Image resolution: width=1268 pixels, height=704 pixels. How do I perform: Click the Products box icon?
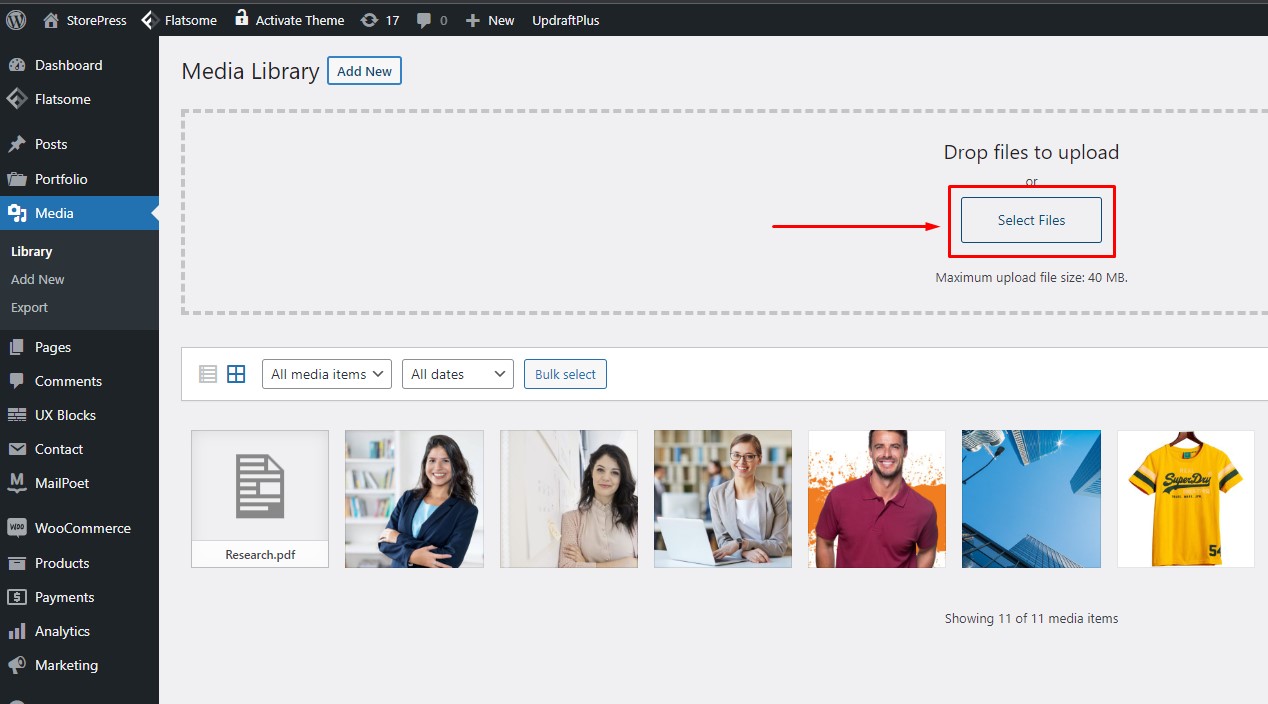click(17, 563)
